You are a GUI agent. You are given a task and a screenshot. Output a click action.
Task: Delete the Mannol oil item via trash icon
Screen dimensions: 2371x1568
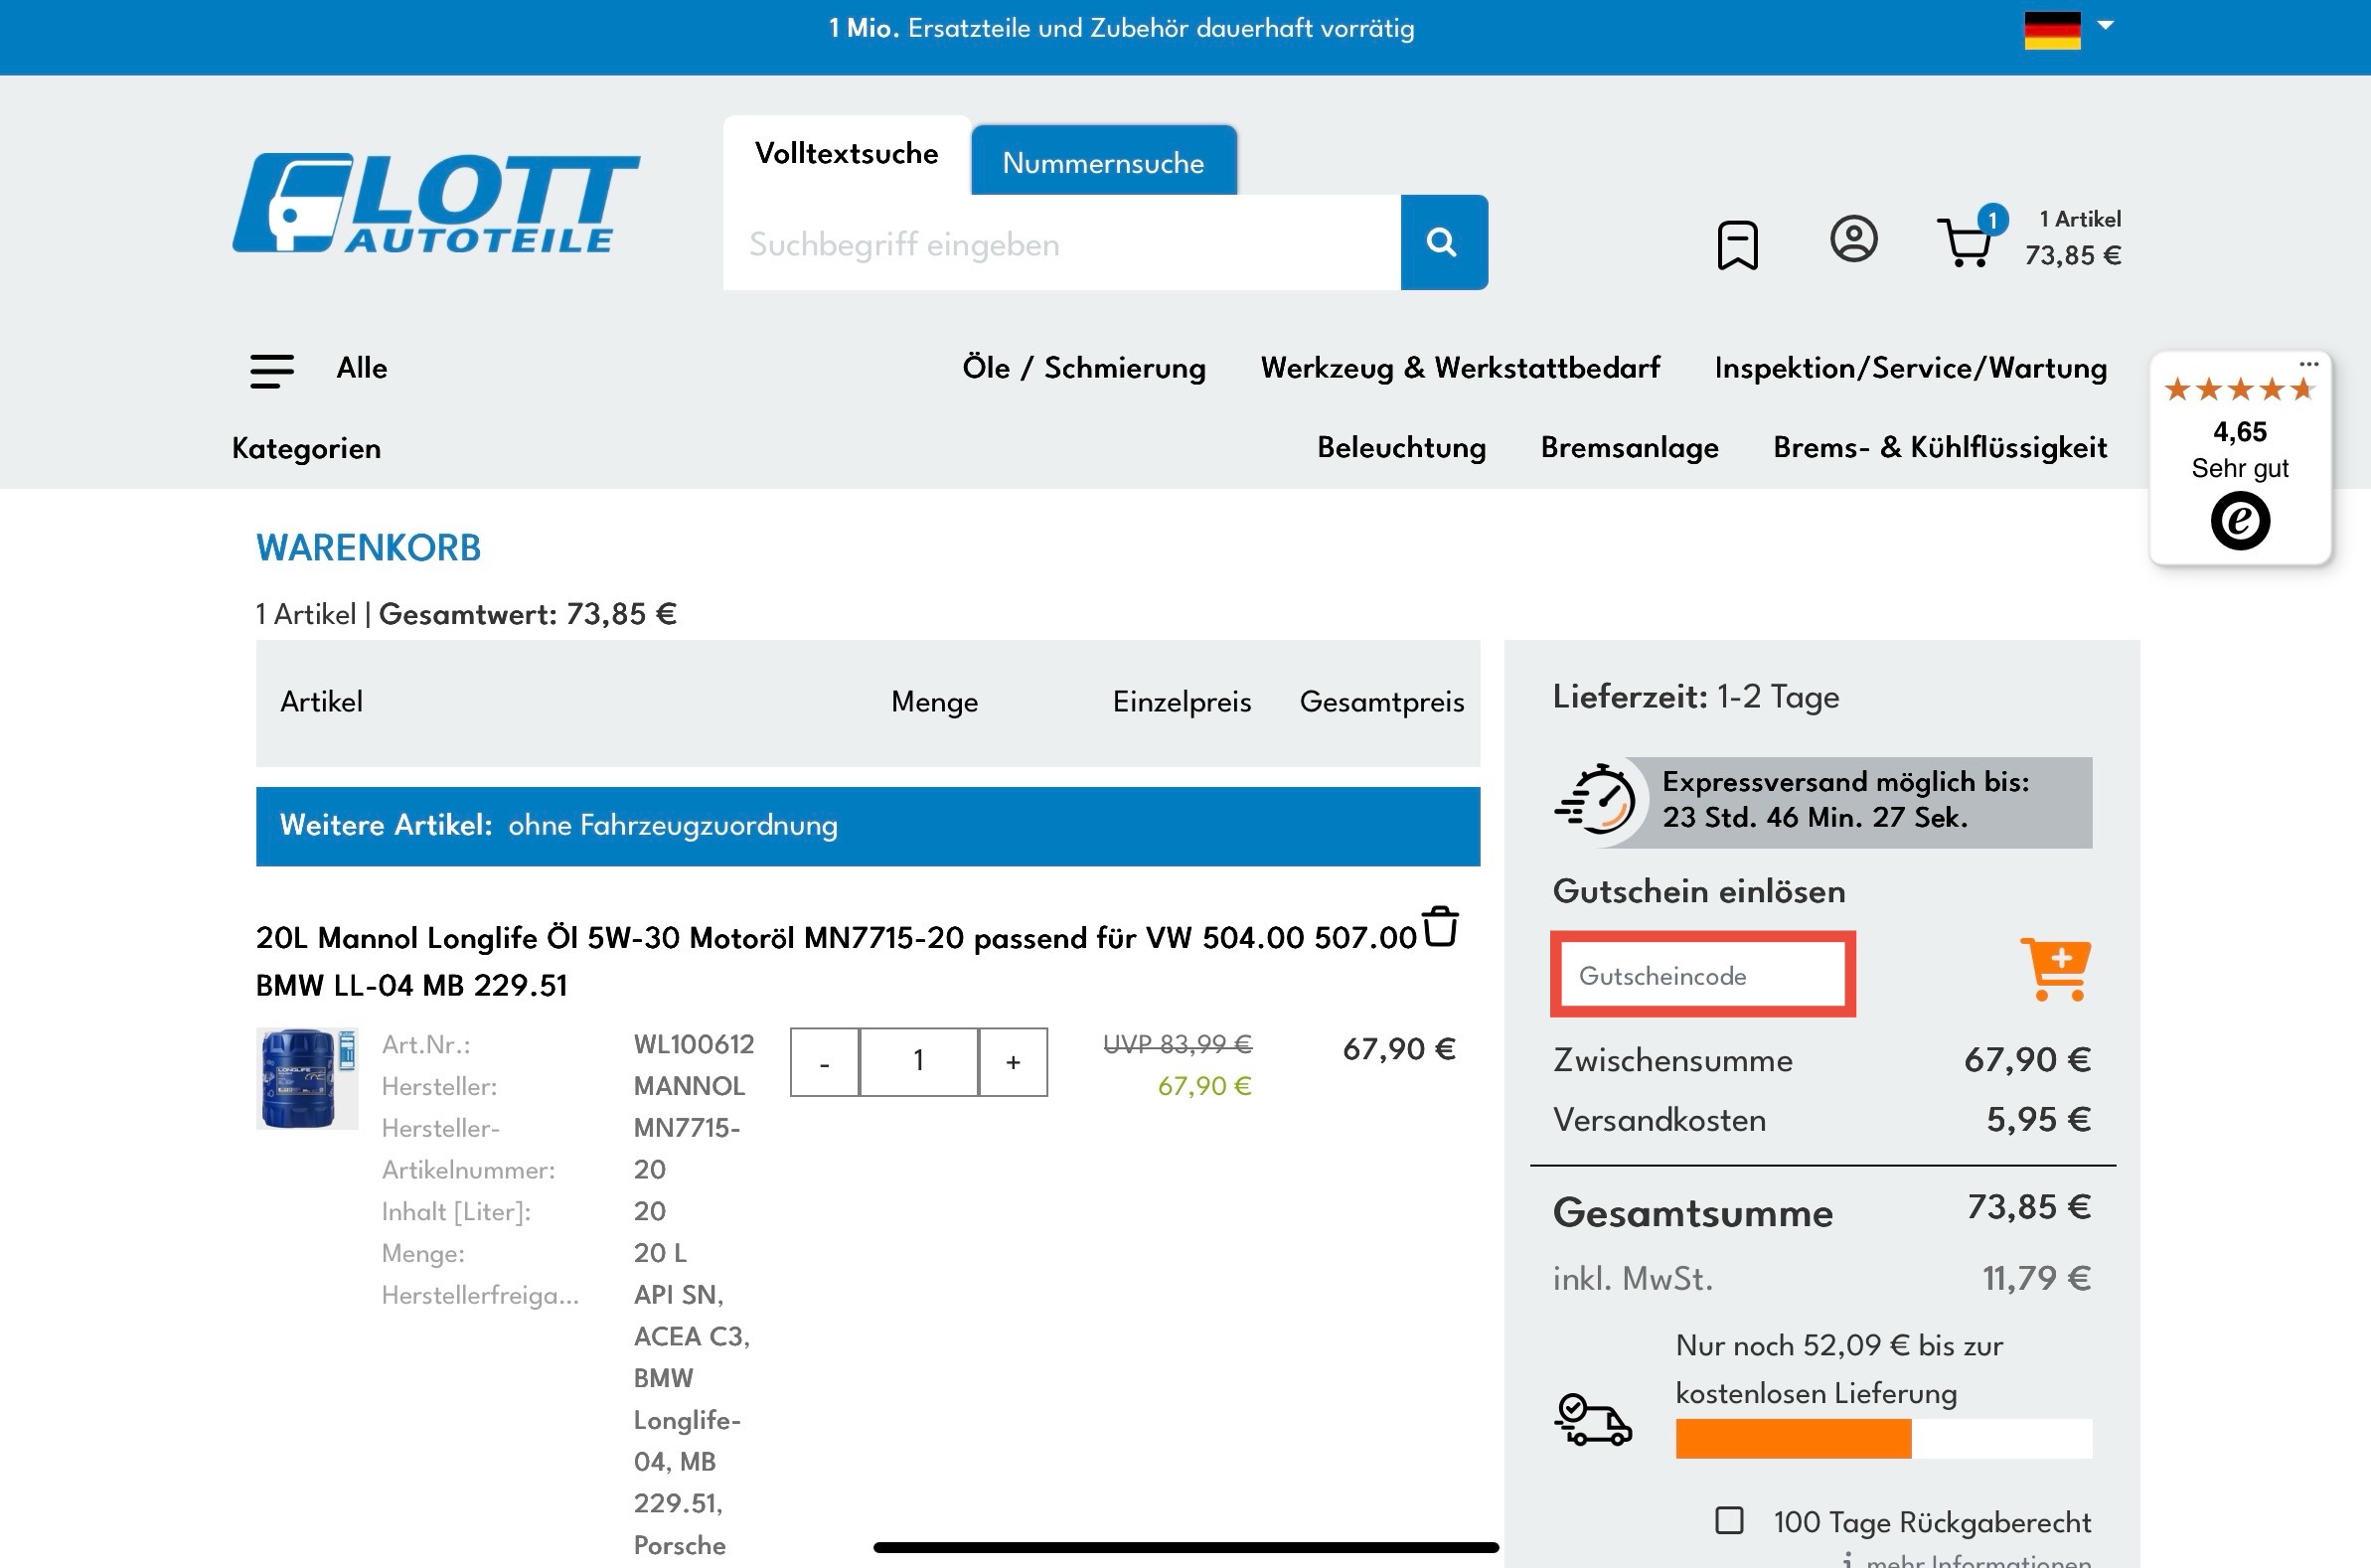pyautogui.click(x=1440, y=926)
